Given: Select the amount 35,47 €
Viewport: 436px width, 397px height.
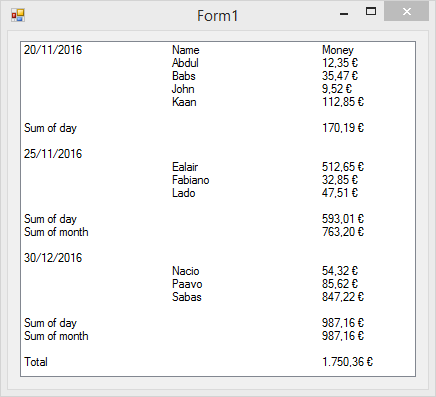Looking at the screenshot, I should tap(340, 76).
